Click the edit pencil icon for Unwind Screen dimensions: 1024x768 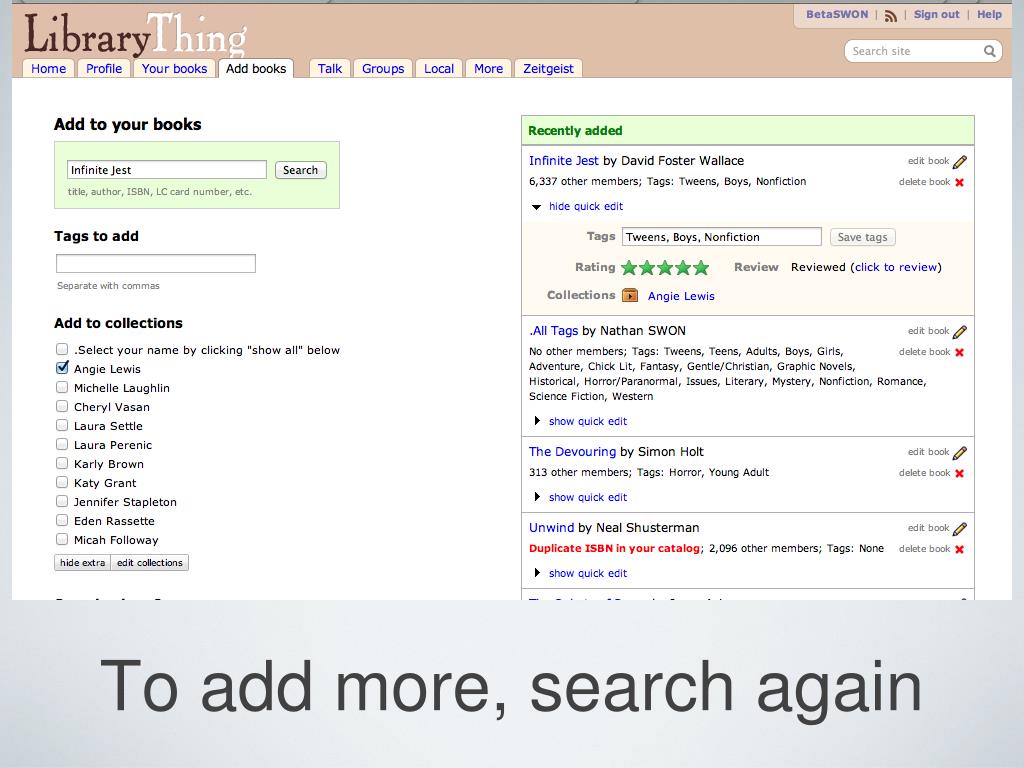pyautogui.click(x=959, y=528)
